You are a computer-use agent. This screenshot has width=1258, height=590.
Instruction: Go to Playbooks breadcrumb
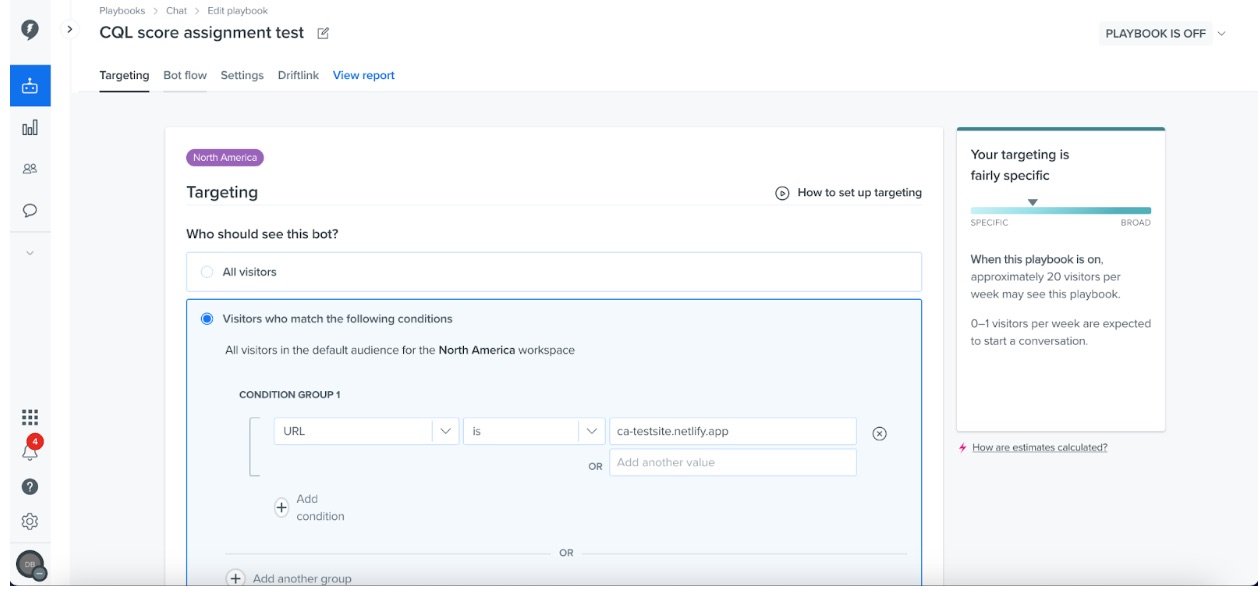coord(122,11)
